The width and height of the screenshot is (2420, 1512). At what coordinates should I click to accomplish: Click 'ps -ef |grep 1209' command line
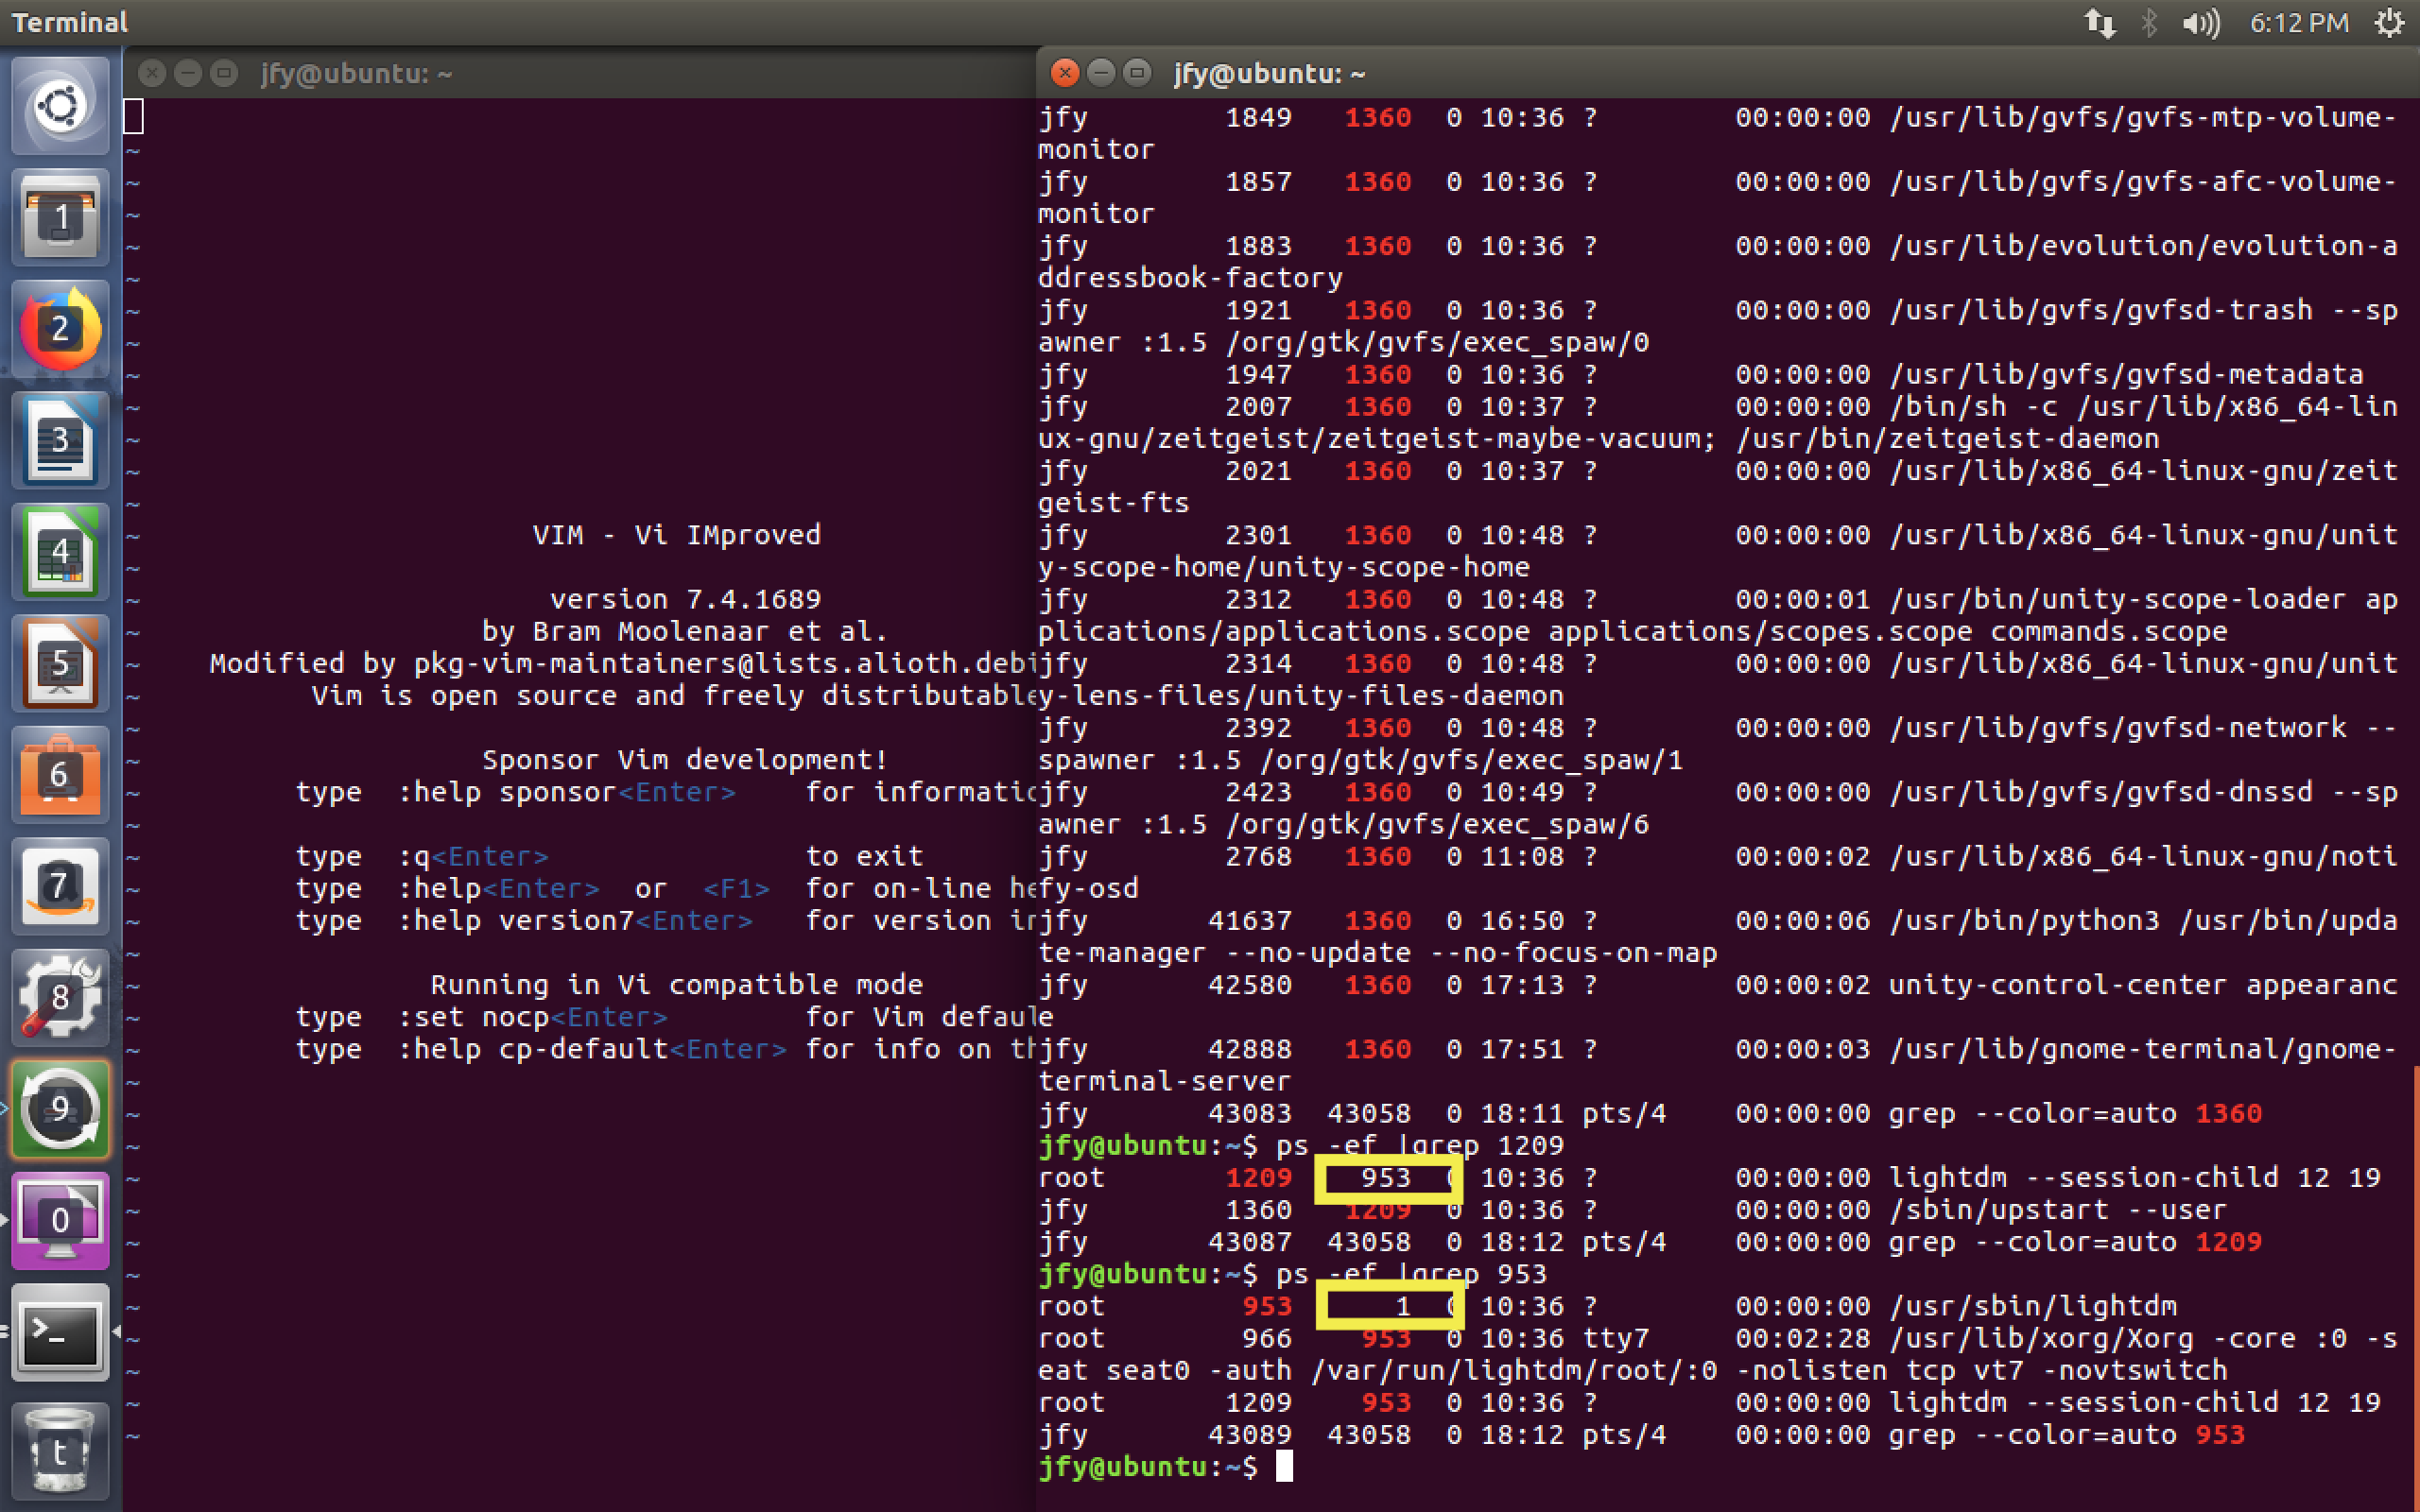point(1420,1145)
